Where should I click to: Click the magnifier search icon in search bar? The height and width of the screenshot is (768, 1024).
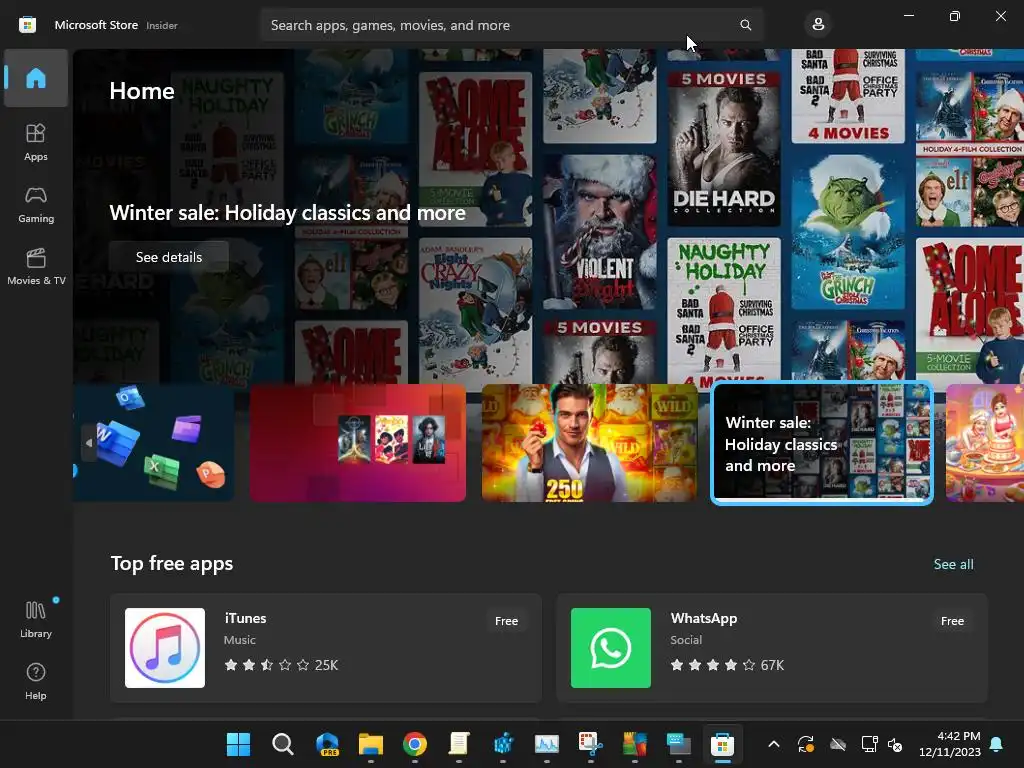tap(745, 25)
